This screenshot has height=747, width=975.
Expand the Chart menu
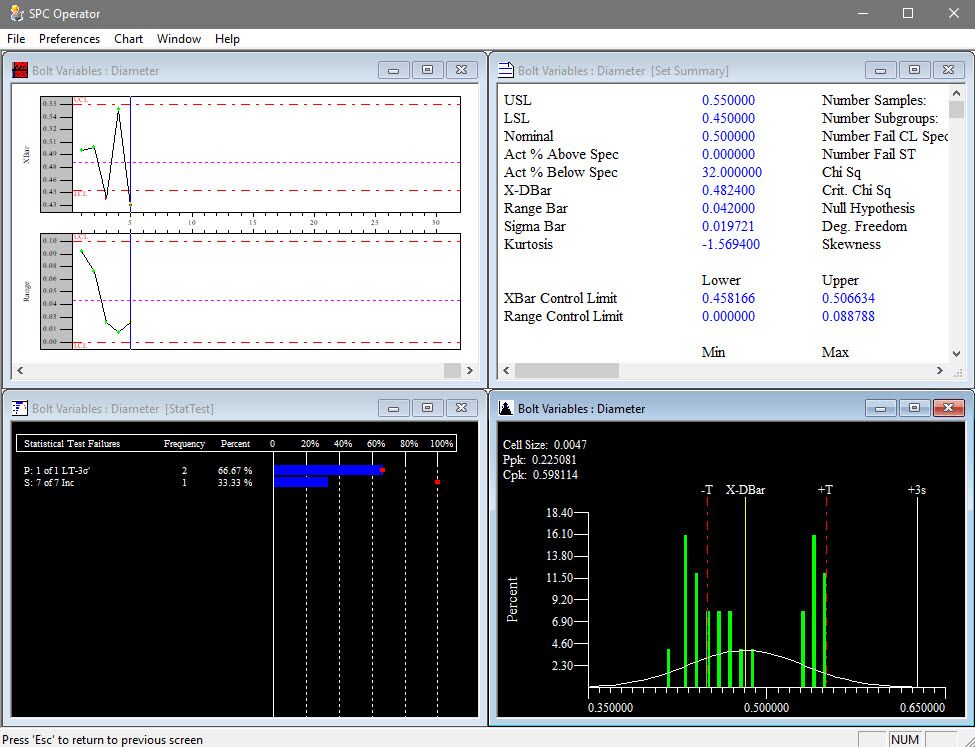(x=128, y=39)
